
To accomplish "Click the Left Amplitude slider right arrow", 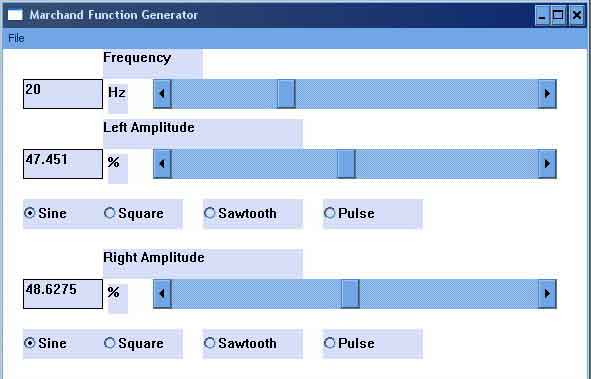I will (547, 164).
